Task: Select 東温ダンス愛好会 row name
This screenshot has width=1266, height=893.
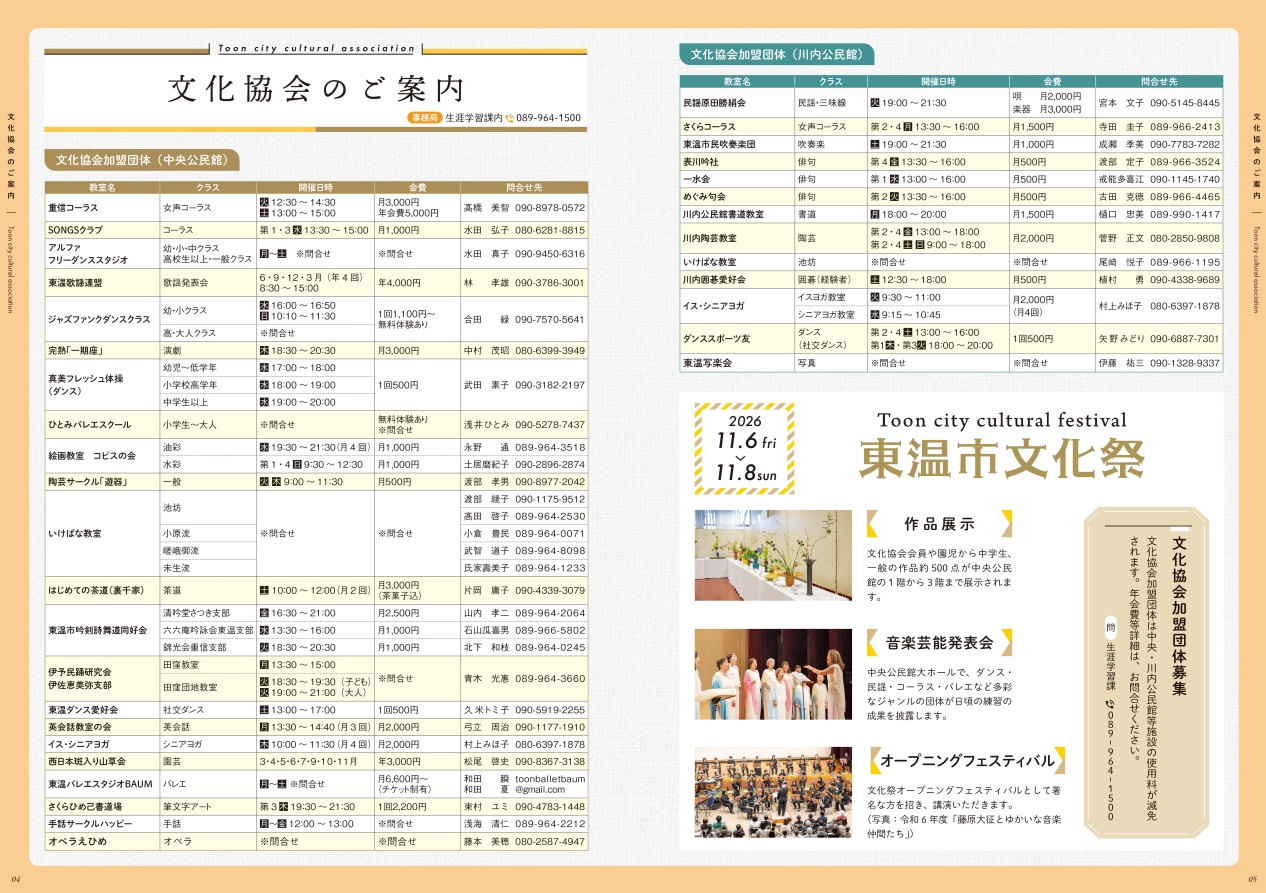Action: [x=84, y=710]
